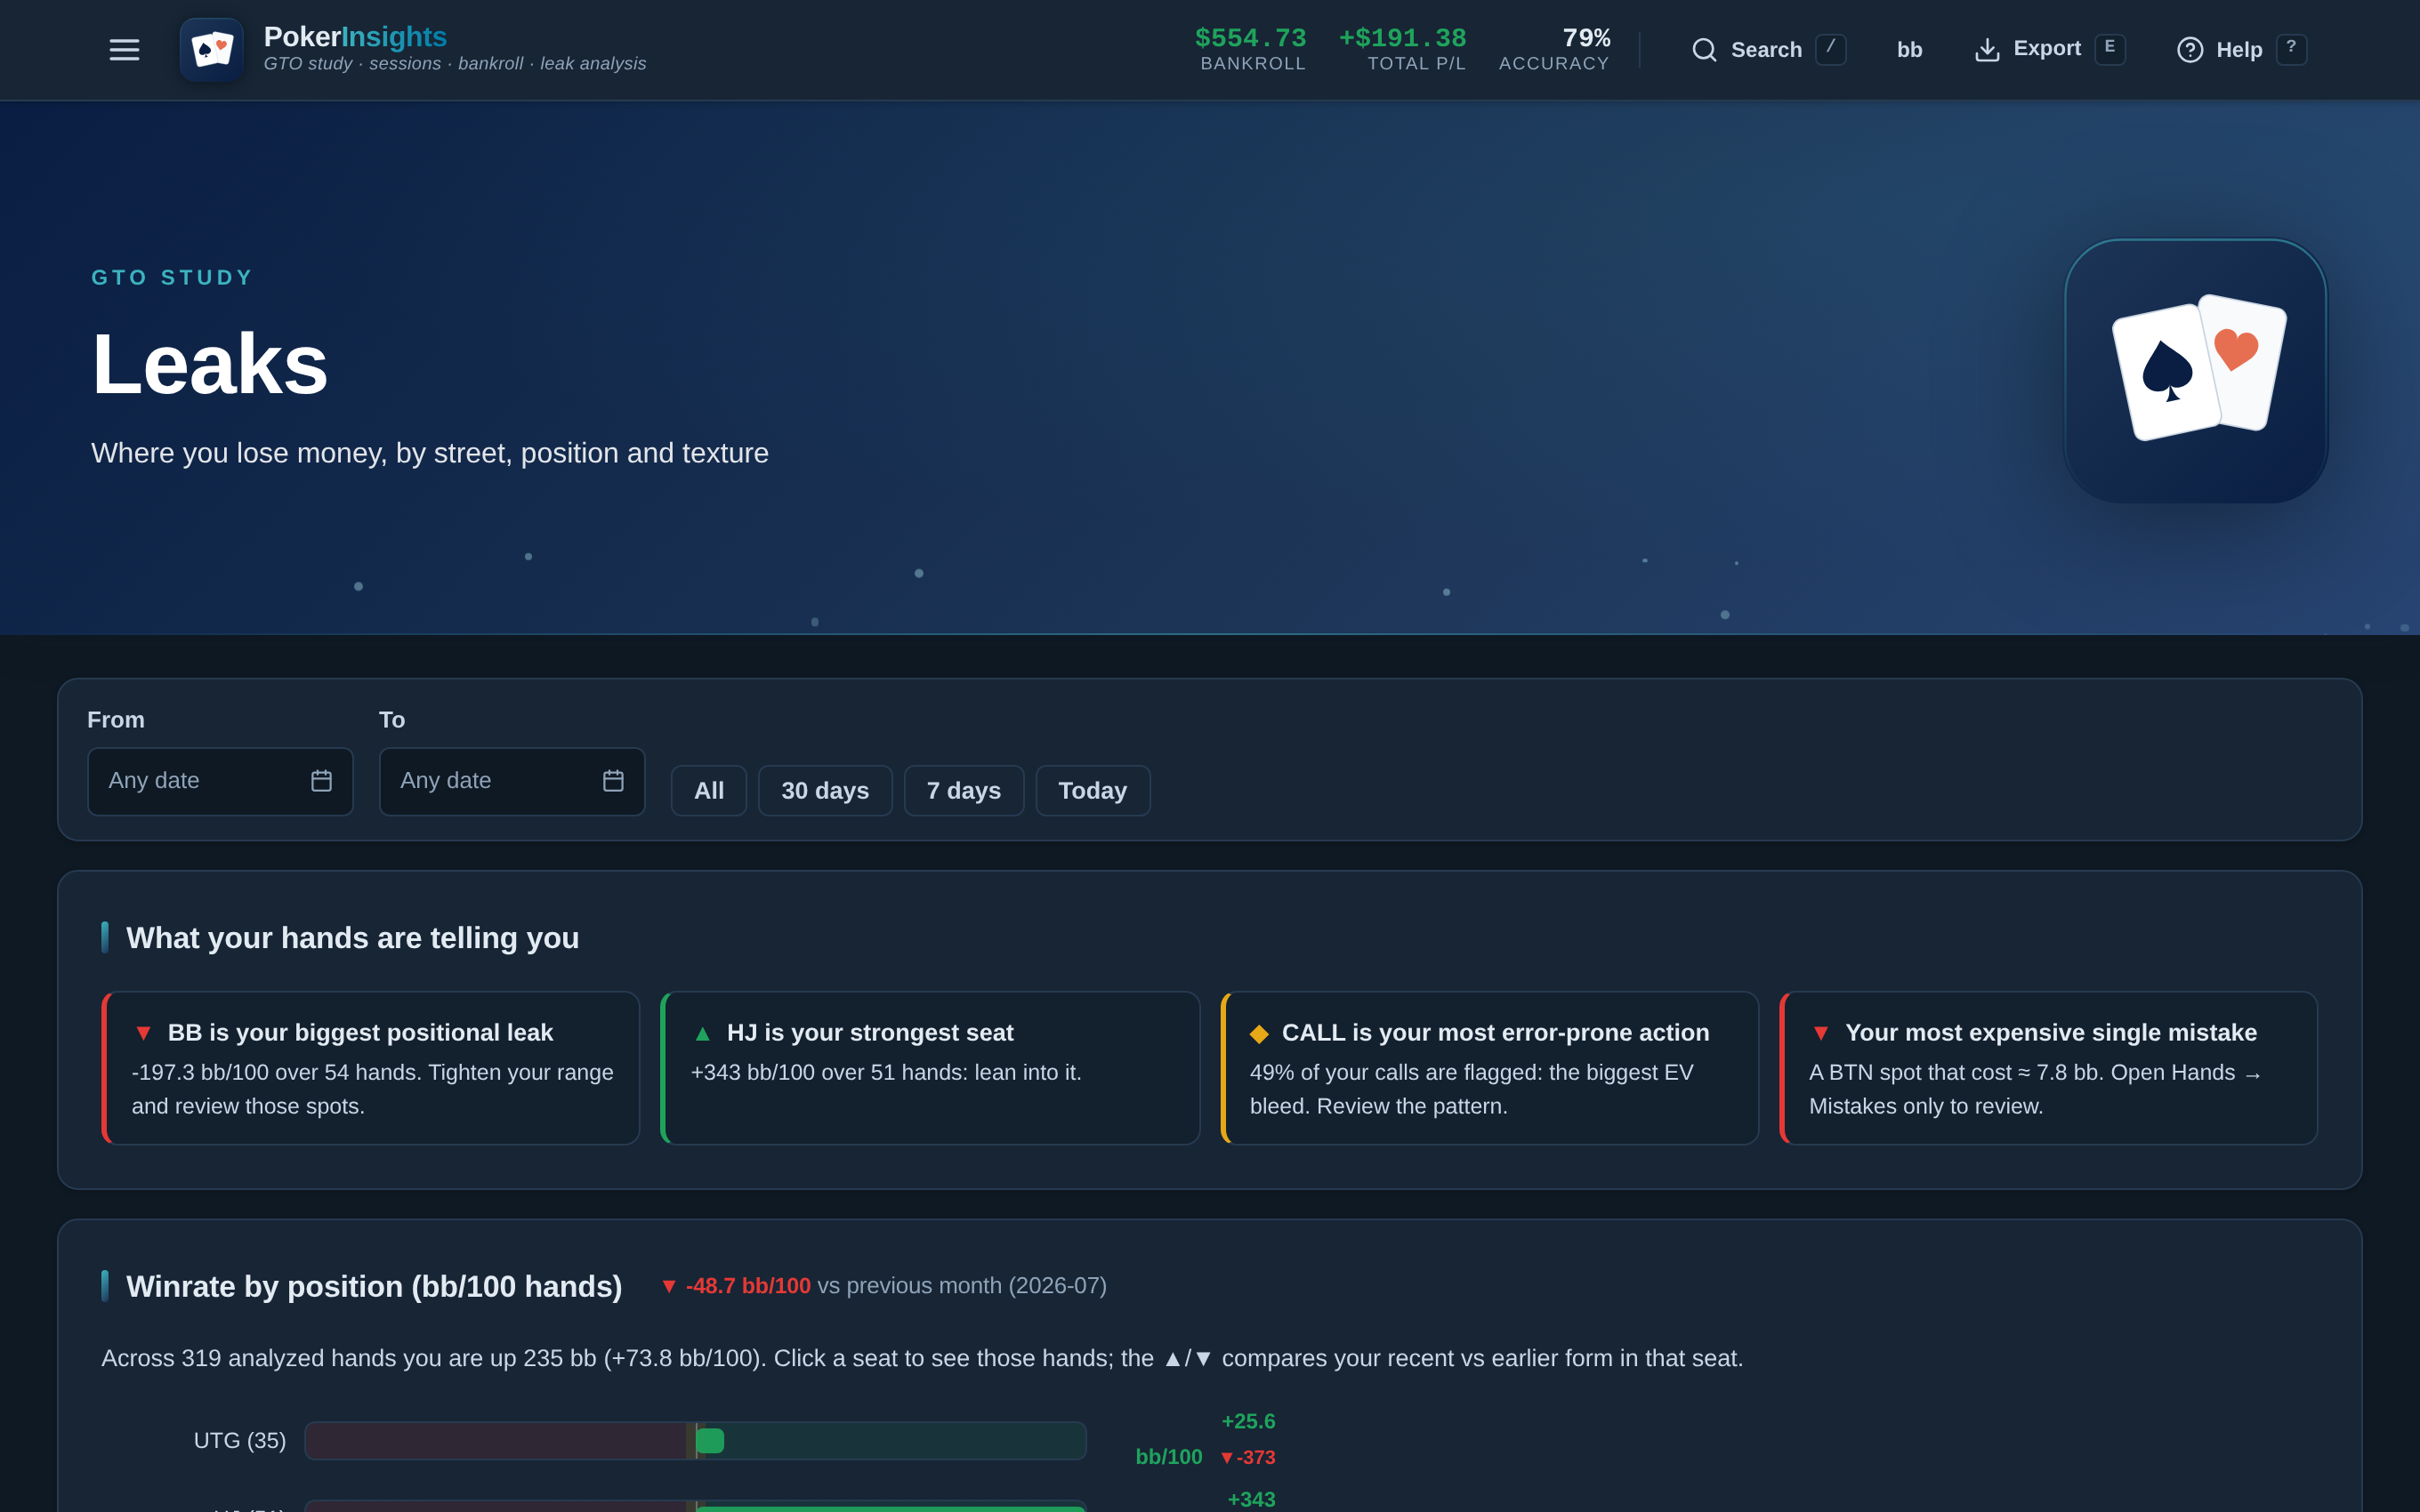
Task: Click the To date input field
Action: (512, 781)
